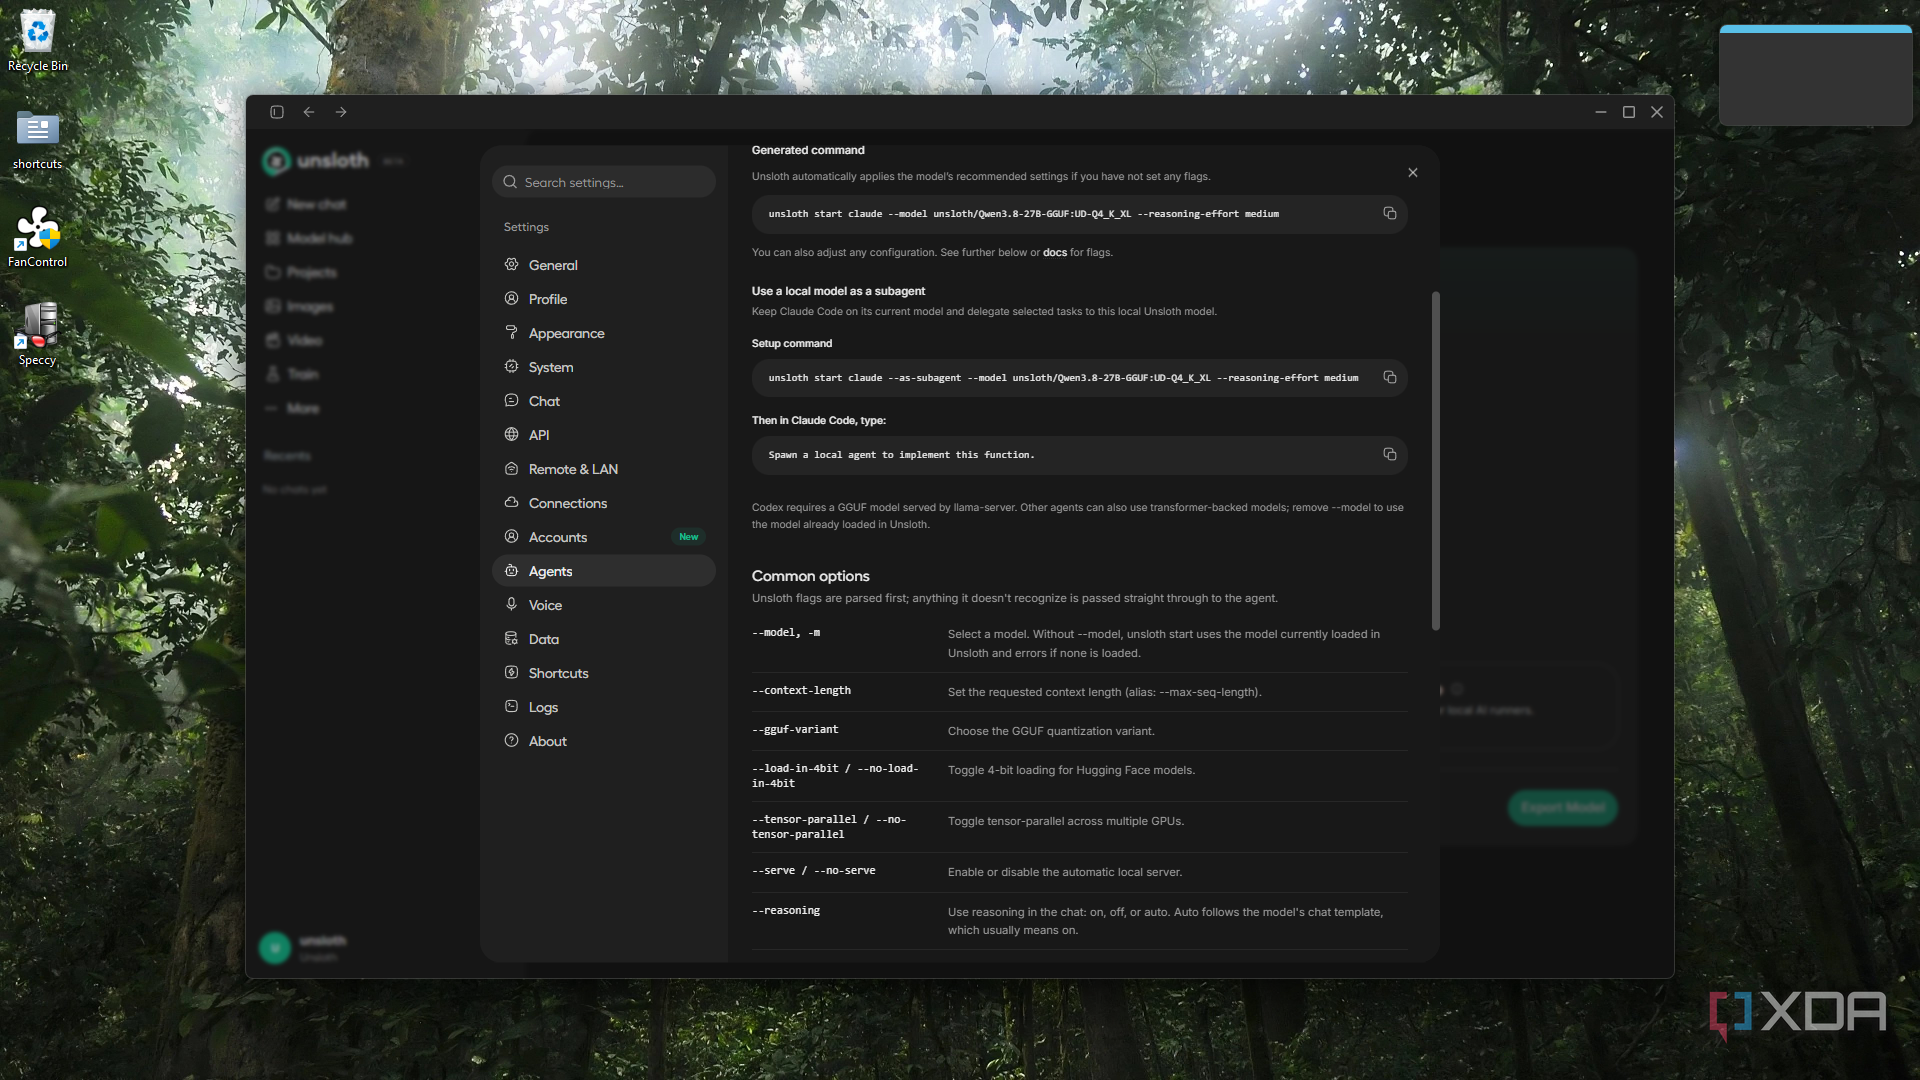Click the Appearance paint roller icon
Screen dimensions: 1920x1080
coord(511,332)
